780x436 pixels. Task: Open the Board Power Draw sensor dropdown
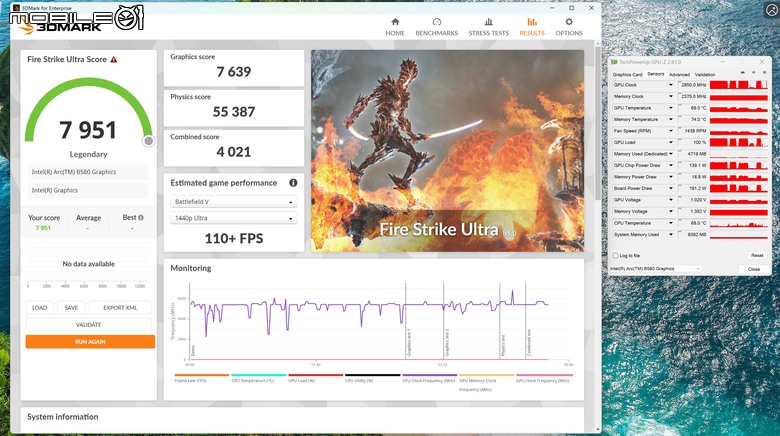(671, 188)
